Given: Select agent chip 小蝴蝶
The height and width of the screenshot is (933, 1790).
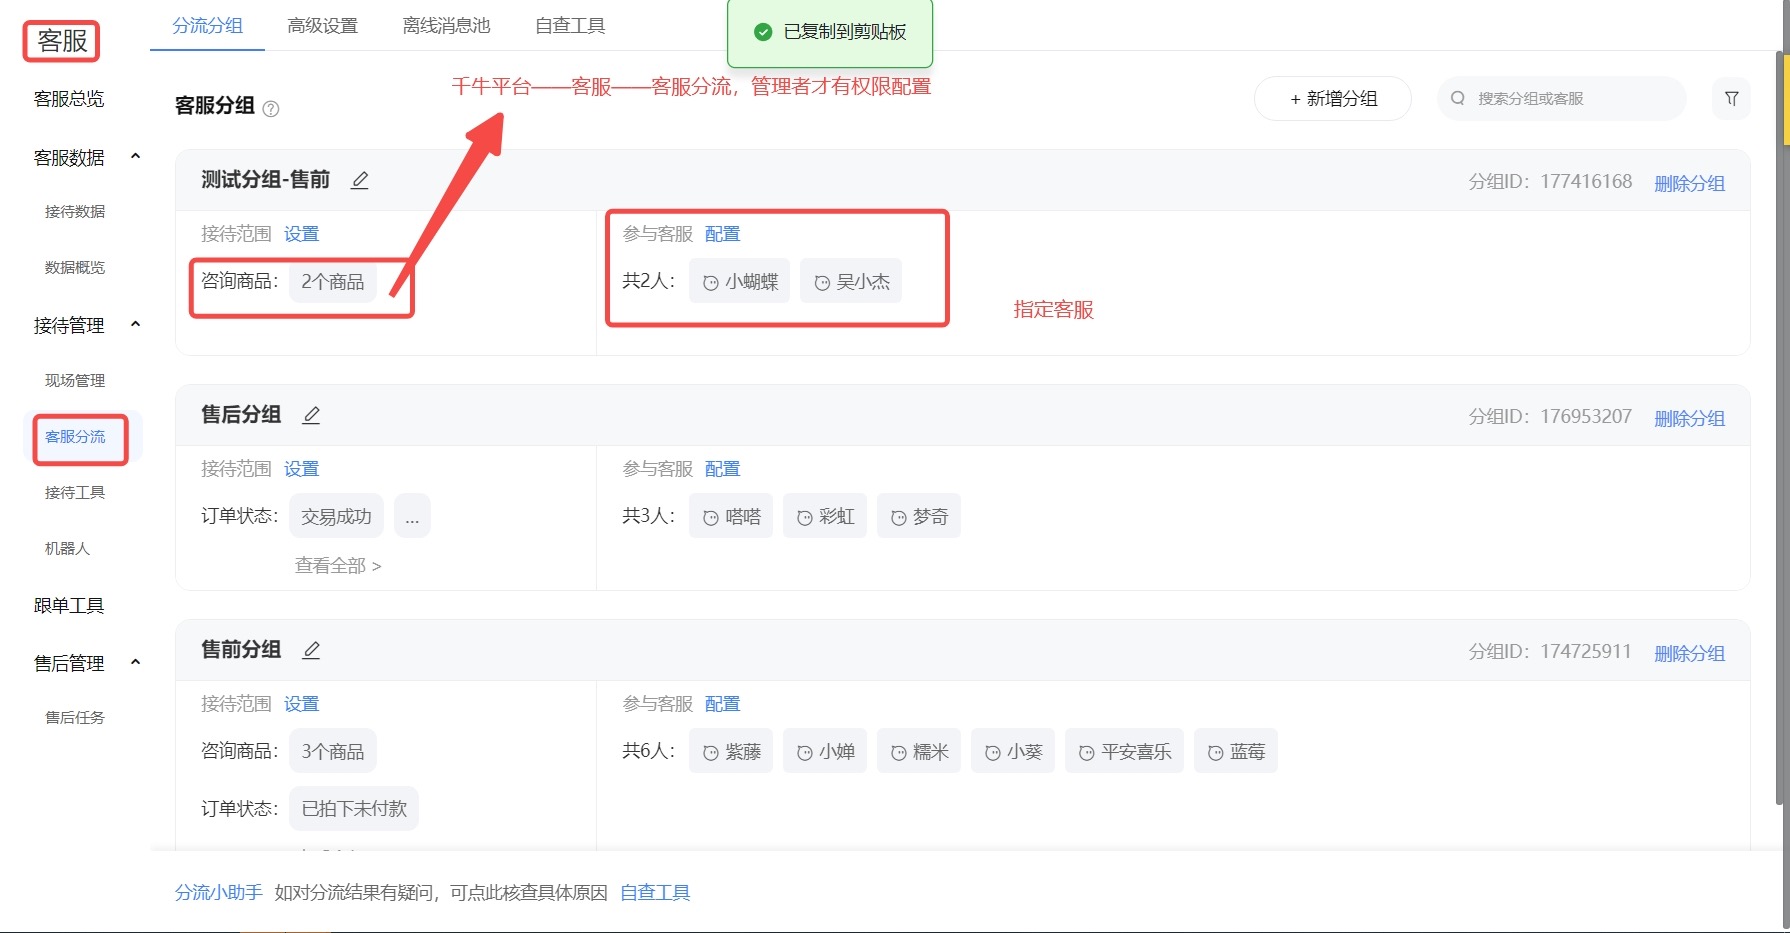Looking at the screenshot, I should 740,281.
